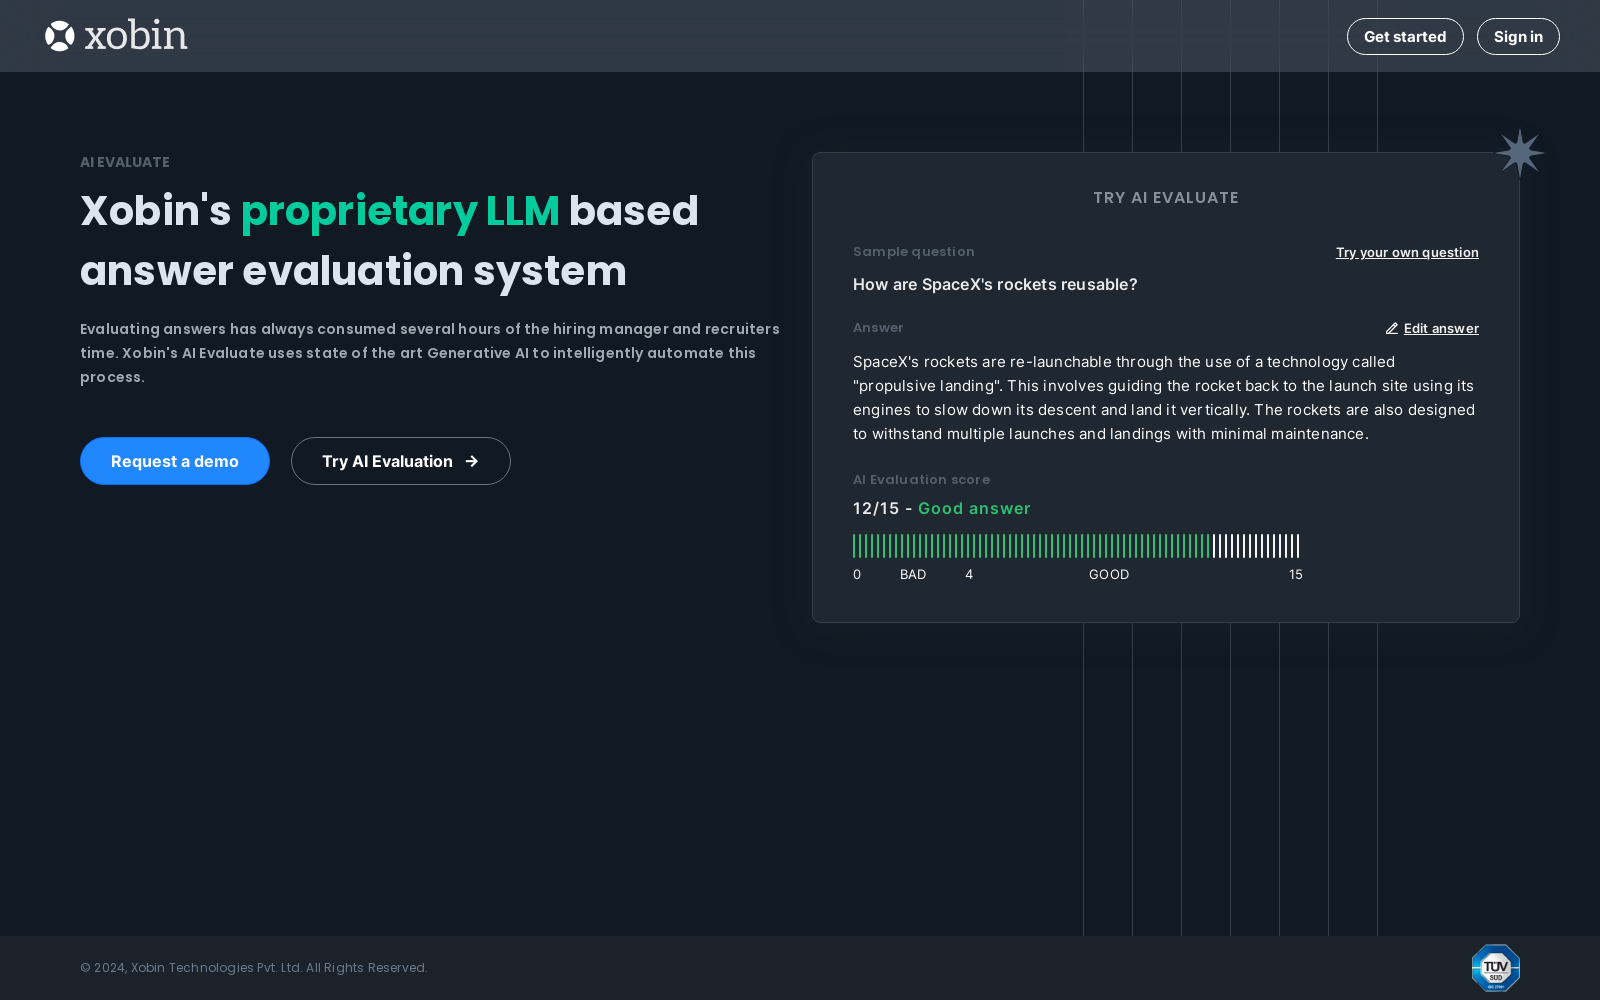This screenshot has width=1600, height=1000.
Task: Click the arrow icon in Try AI Evaluation
Action: pyautogui.click(x=472, y=461)
